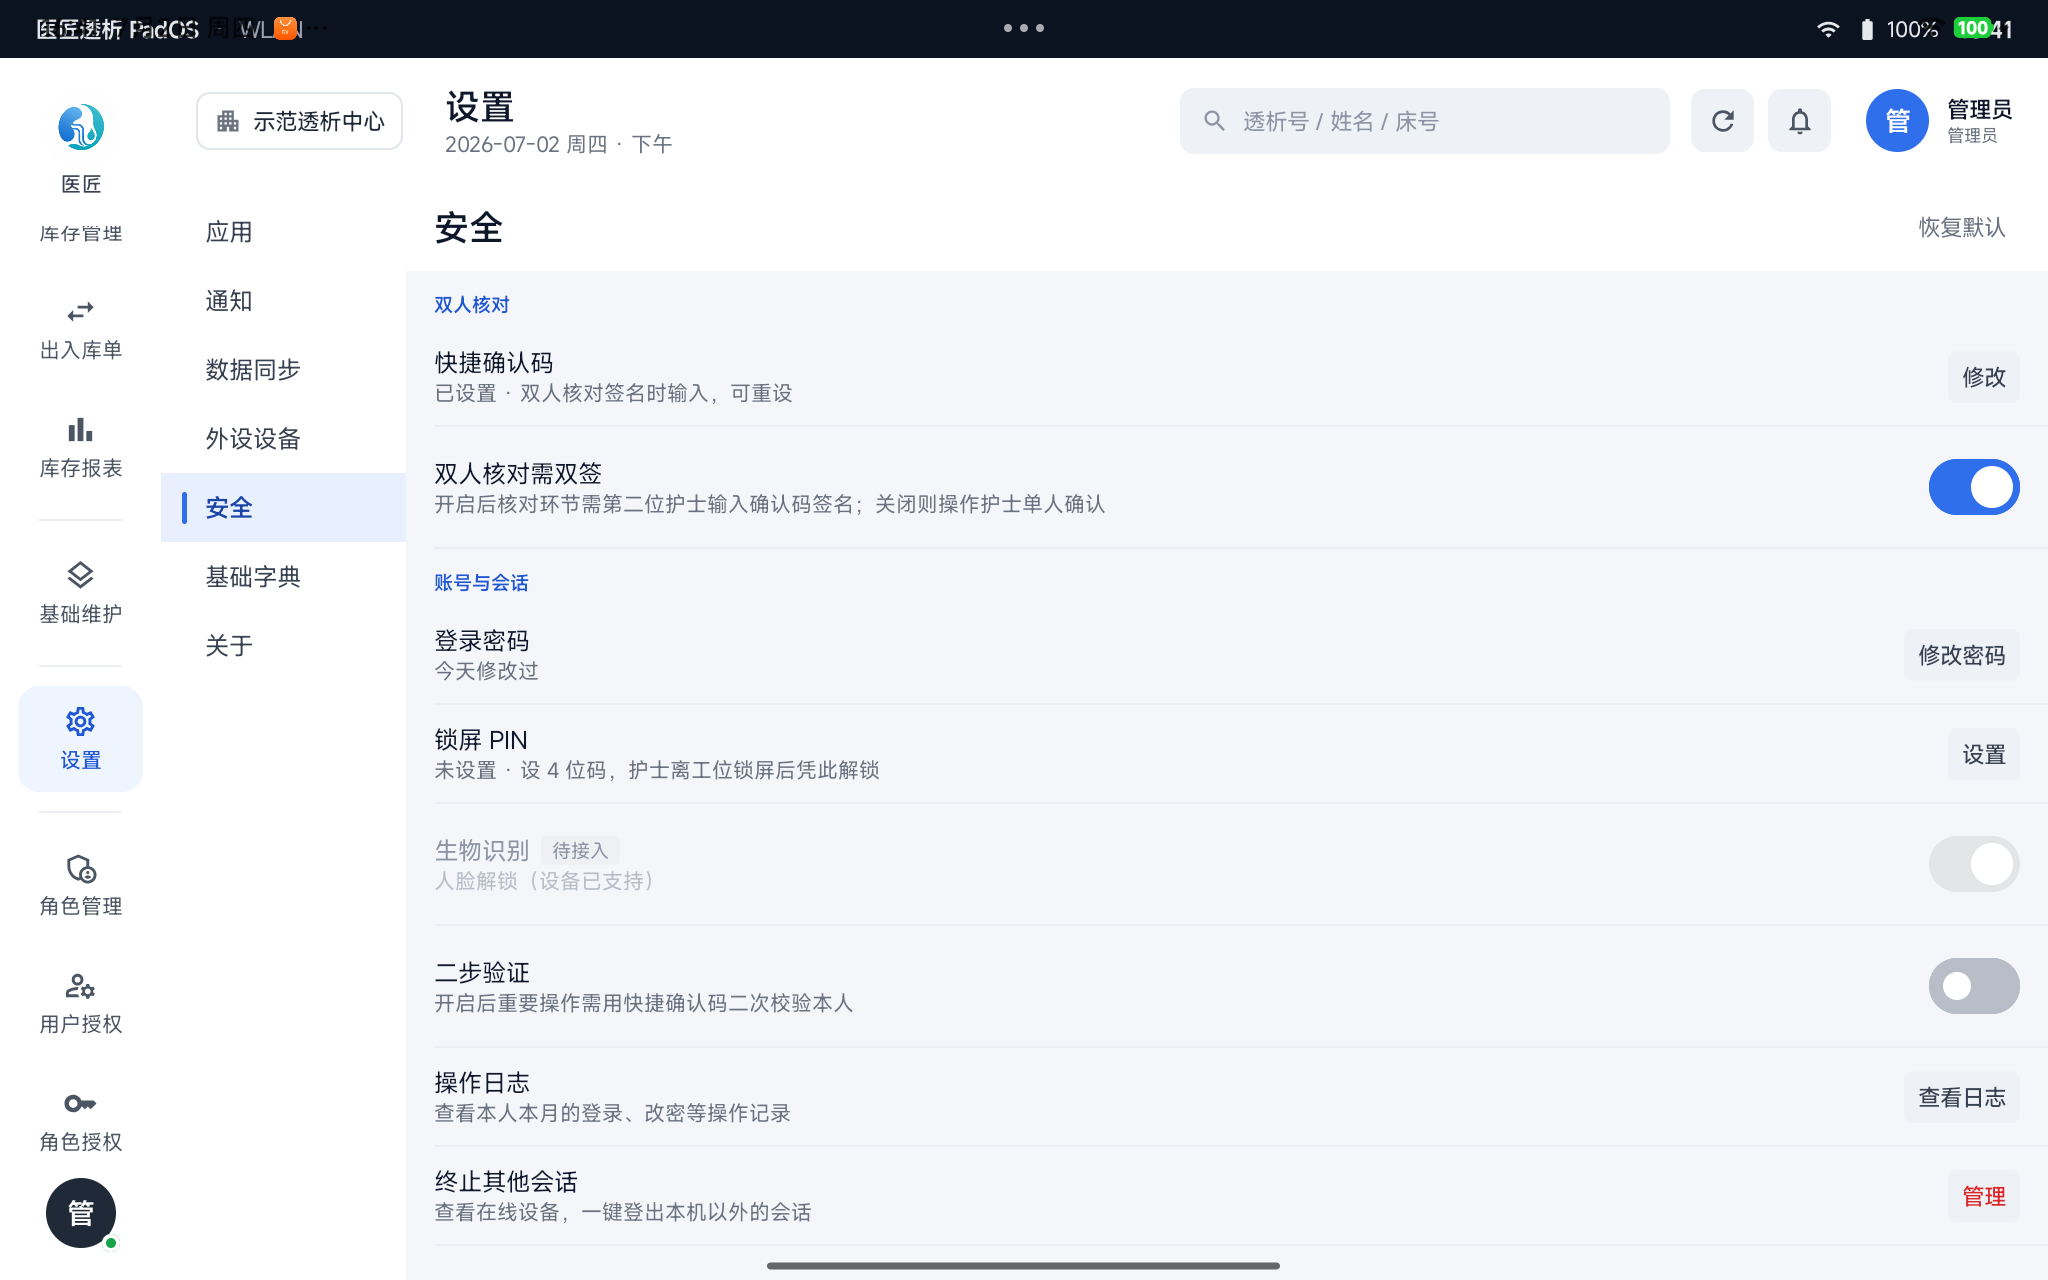Tap the home indicator bar at bottom
This screenshot has height=1280, width=2048.
pyautogui.click(x=1023, y=1266)
